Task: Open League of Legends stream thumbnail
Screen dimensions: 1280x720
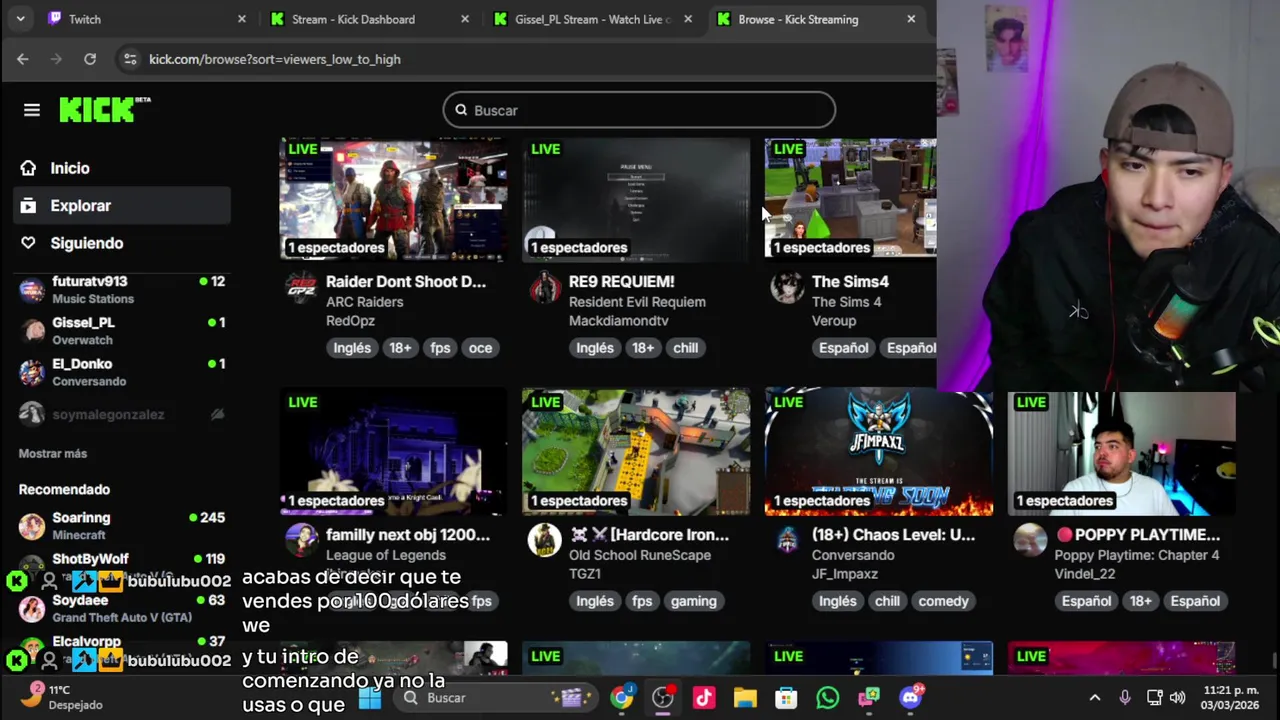Action: [393, 453]
